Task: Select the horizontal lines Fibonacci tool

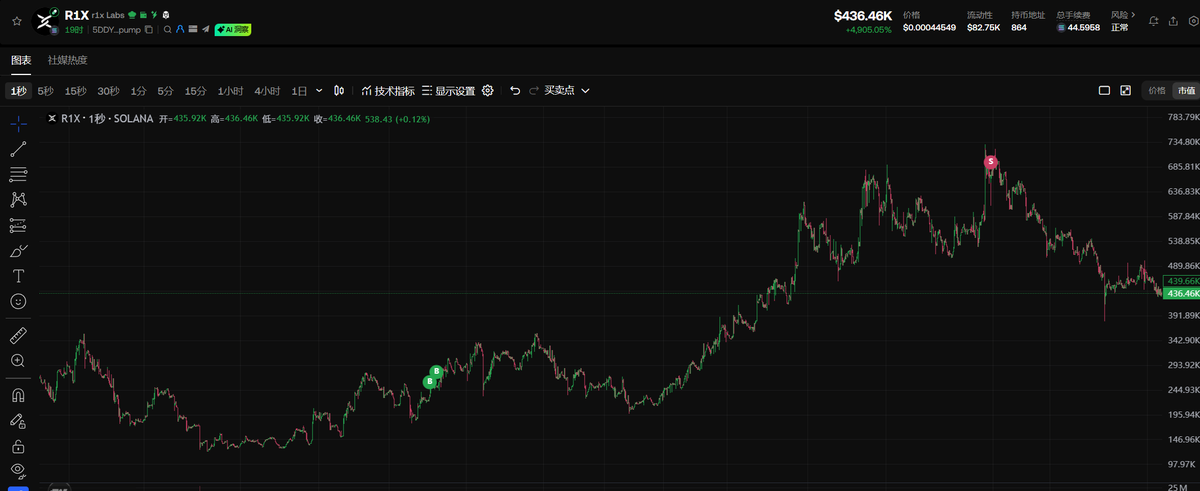Action: 18,174
